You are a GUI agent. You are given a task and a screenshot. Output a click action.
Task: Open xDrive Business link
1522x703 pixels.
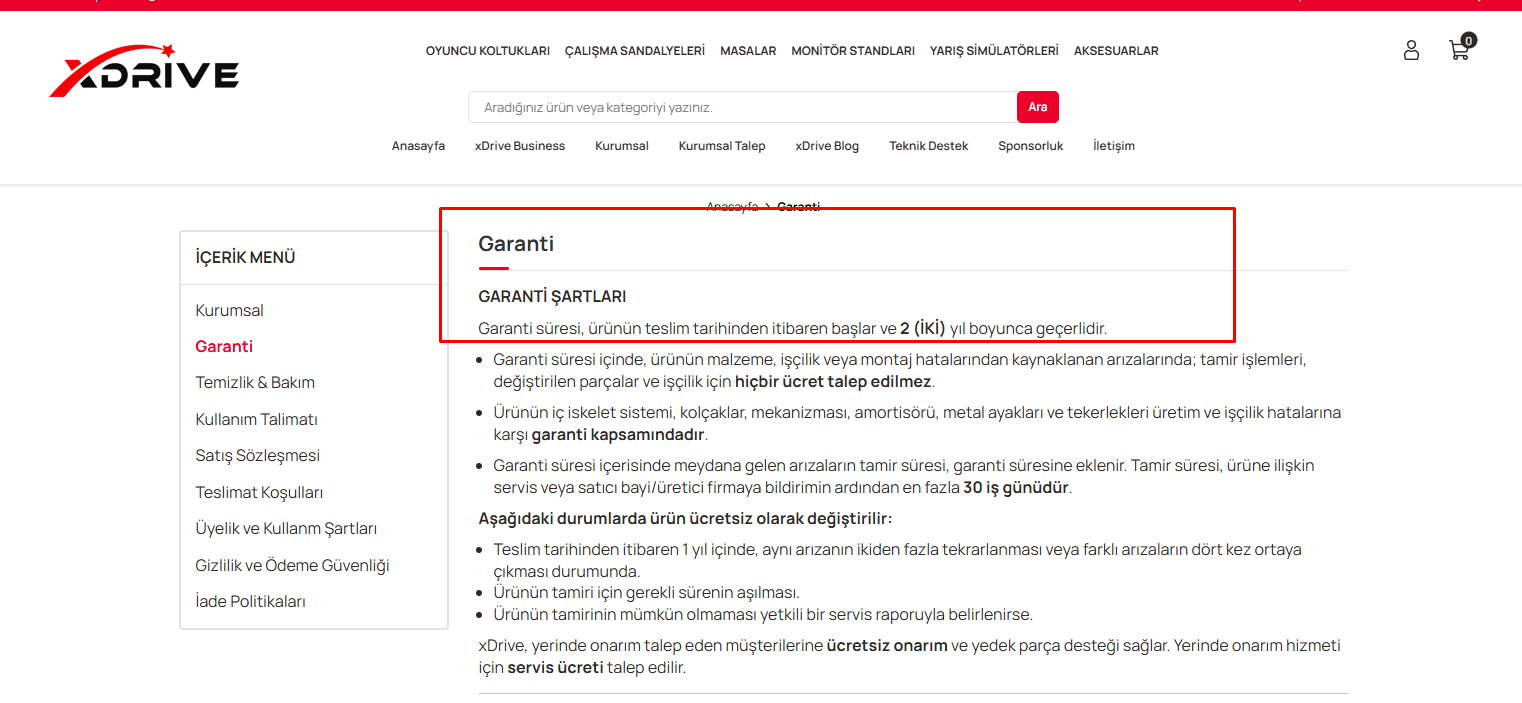(520, 146)
